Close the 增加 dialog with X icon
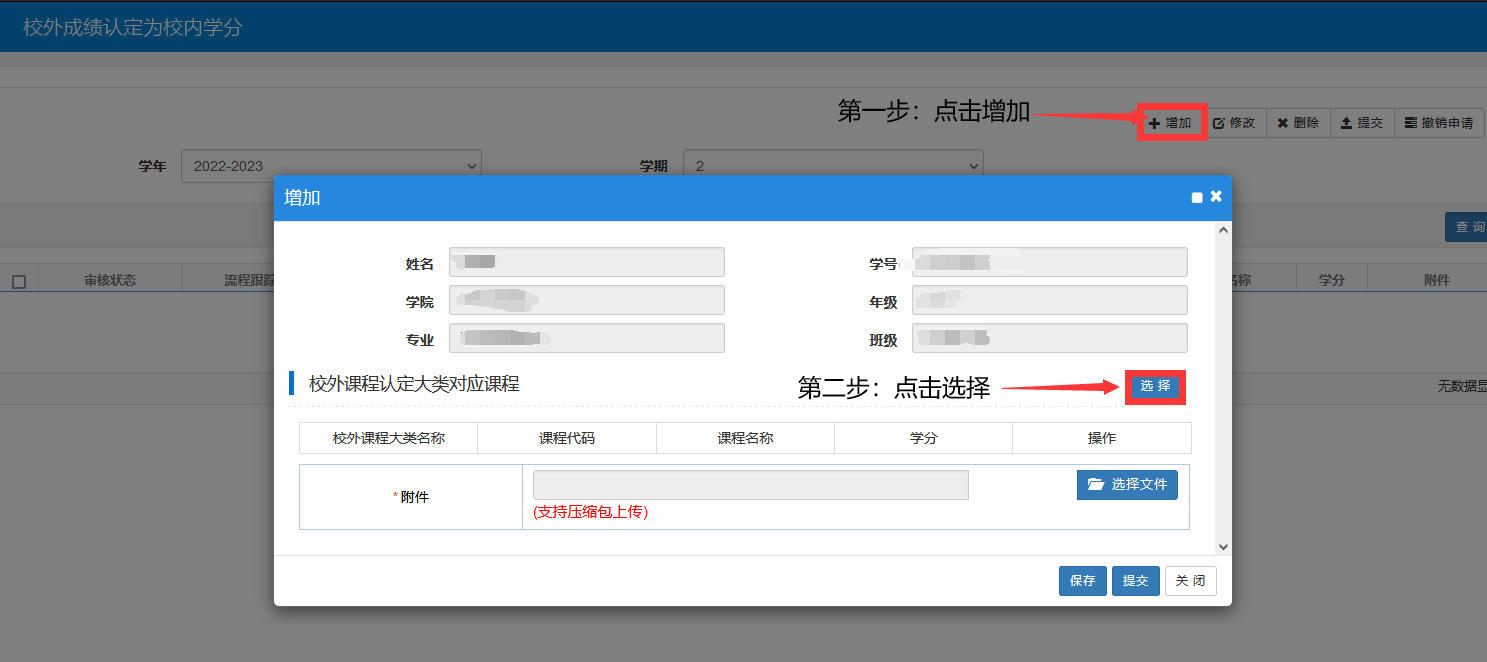Image resolution: width=1487 pixels, height=662 pixels. point(1216,197)
